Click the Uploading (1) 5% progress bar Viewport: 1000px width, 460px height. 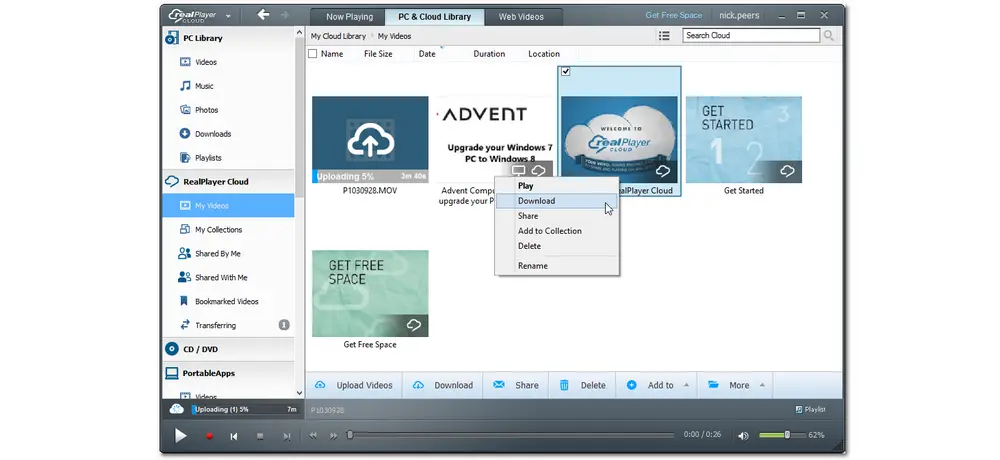pyautogui.click(x=245, y=410)
